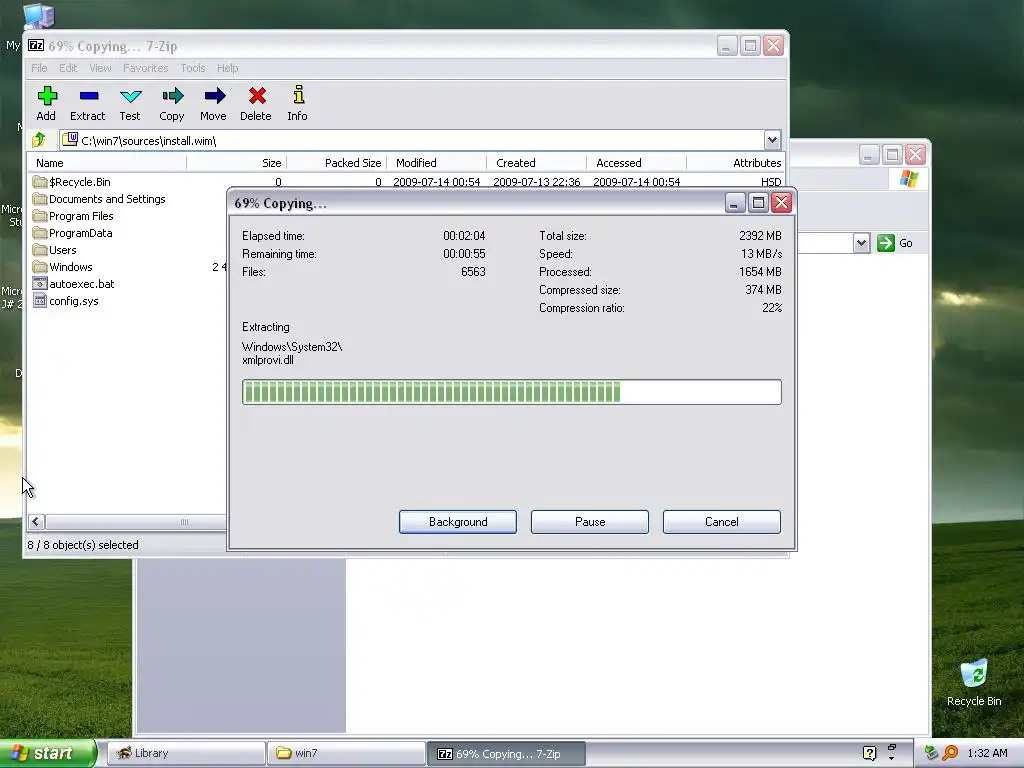
Task: Click the taskbar clock 1:32 AM
Action: pyautogui.click(x=987, y=753)
